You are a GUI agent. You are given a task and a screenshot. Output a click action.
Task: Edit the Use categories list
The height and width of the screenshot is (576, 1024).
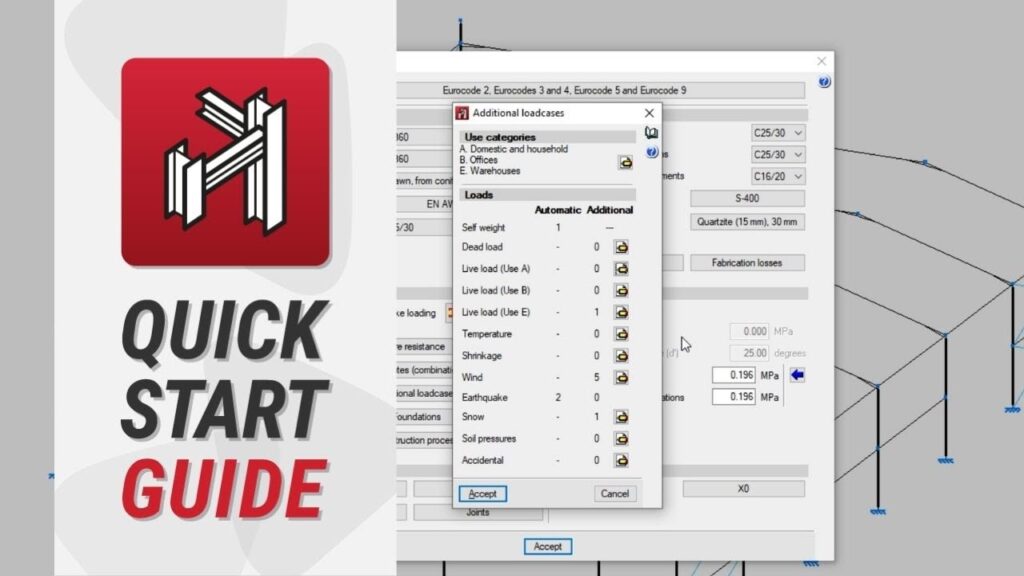[x=625, y=162]
